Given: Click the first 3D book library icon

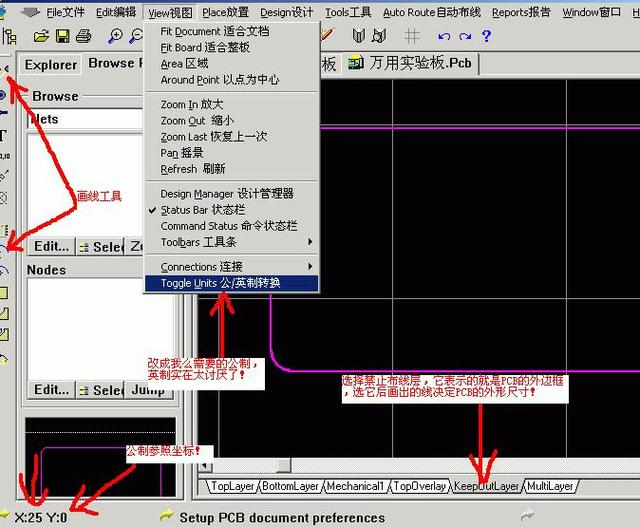Looking at the screenshot, I should pyautogui.click(x=358, y=36).
